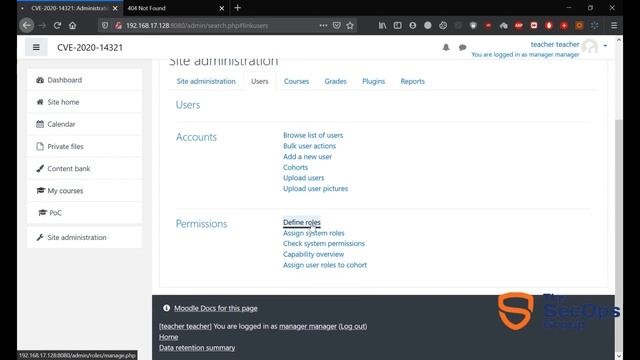Toggle the Moodle side panel hamburger

coord(36,47)
